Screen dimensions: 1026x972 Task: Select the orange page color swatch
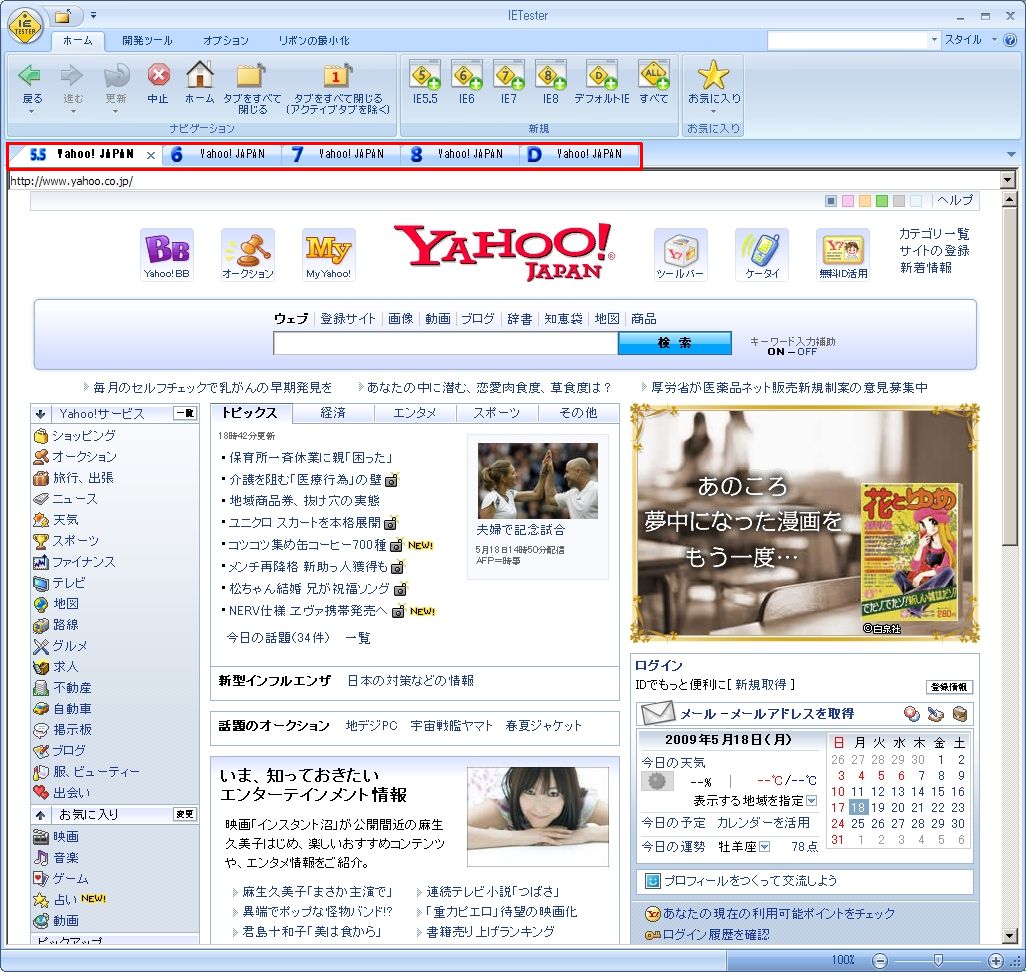[865, 201]
